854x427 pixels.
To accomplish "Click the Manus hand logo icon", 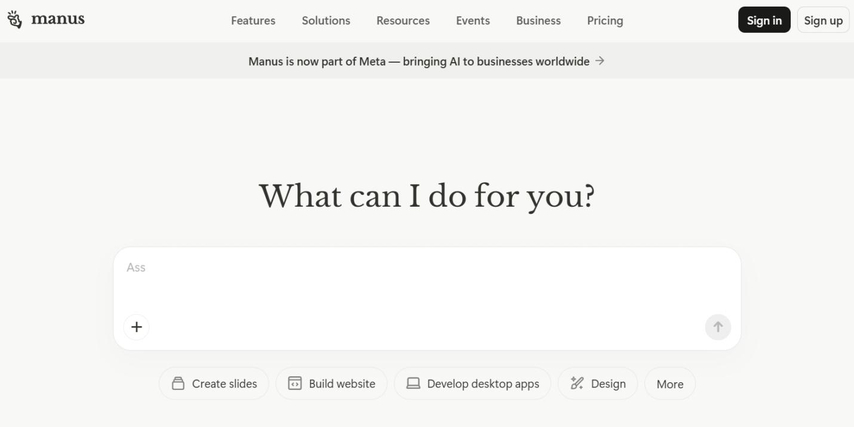I will [x=15, y=20].
